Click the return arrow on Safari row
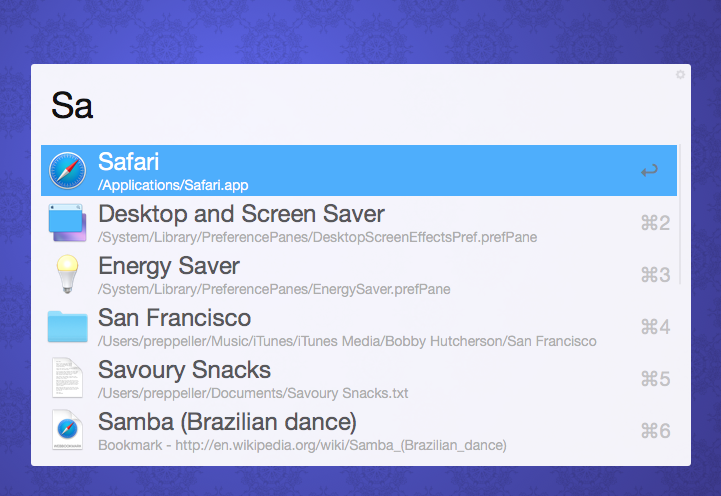Image resolution: width=721 pixels, height=496 pixels. tap(649, 171)
